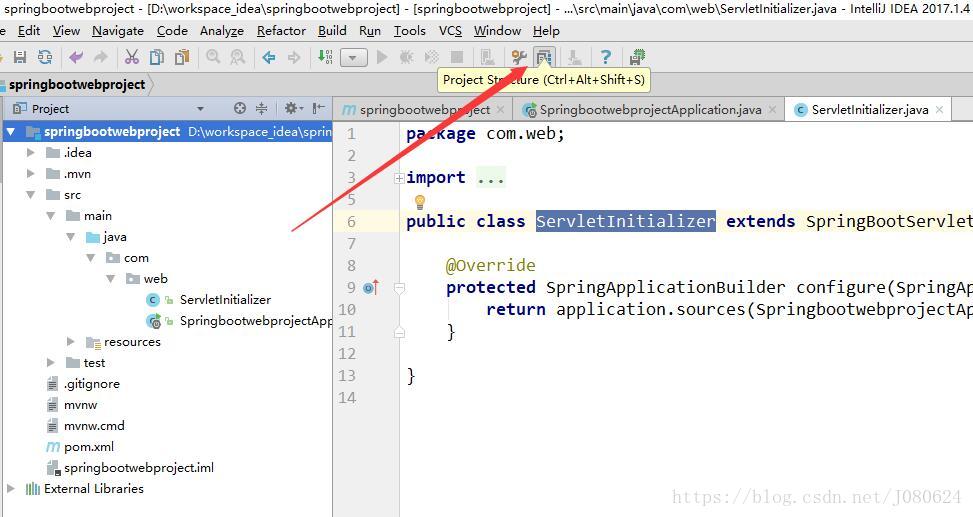Collapse the springbootwebproject root node
Image resolution: width=973 pixels, height=517 pixels.
tap(11, 132)
